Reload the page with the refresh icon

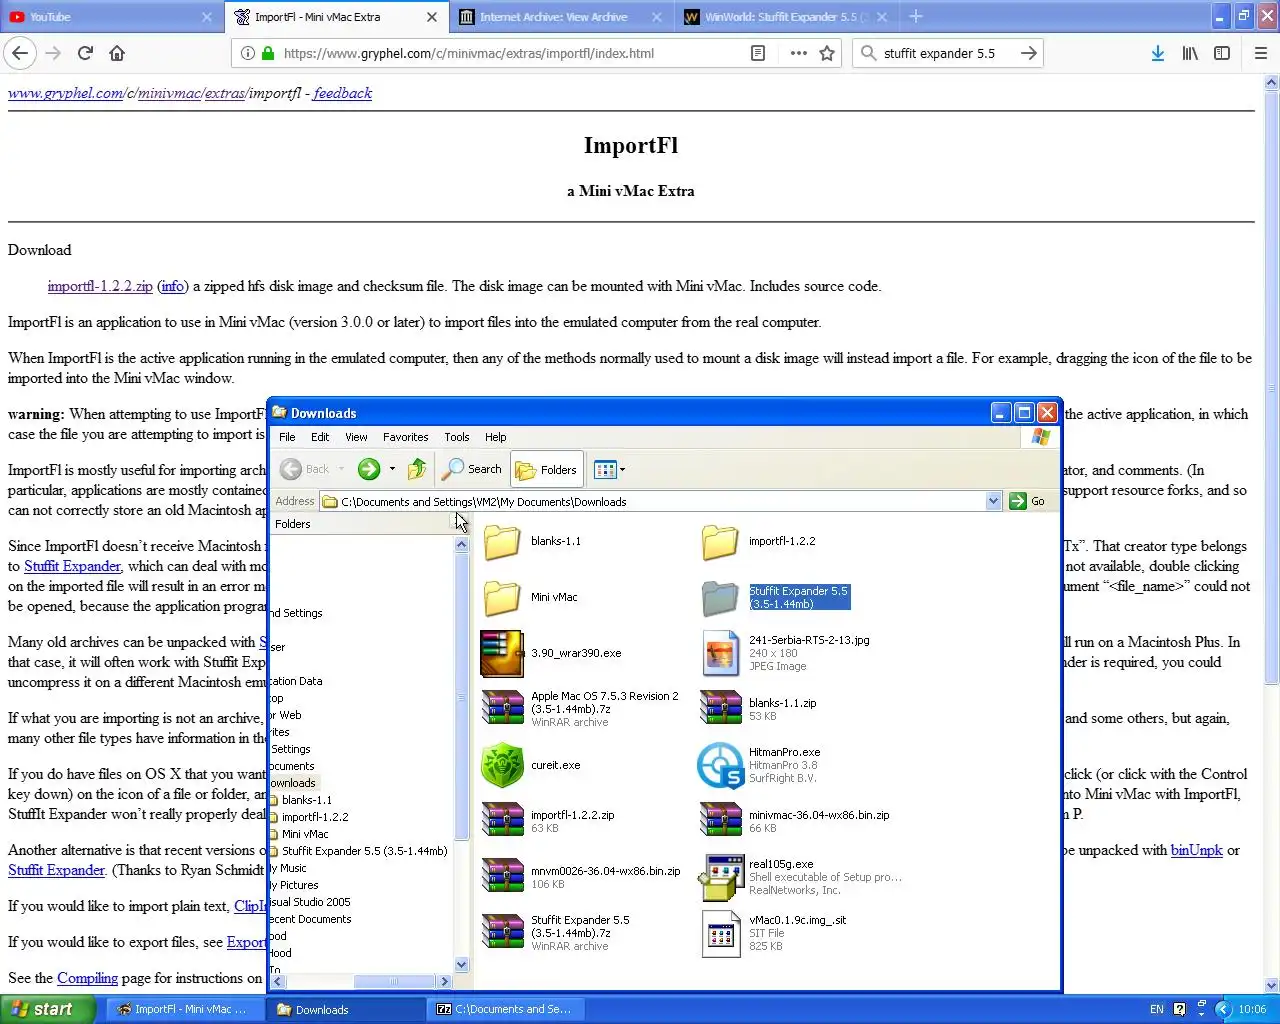tap(85, 53)
